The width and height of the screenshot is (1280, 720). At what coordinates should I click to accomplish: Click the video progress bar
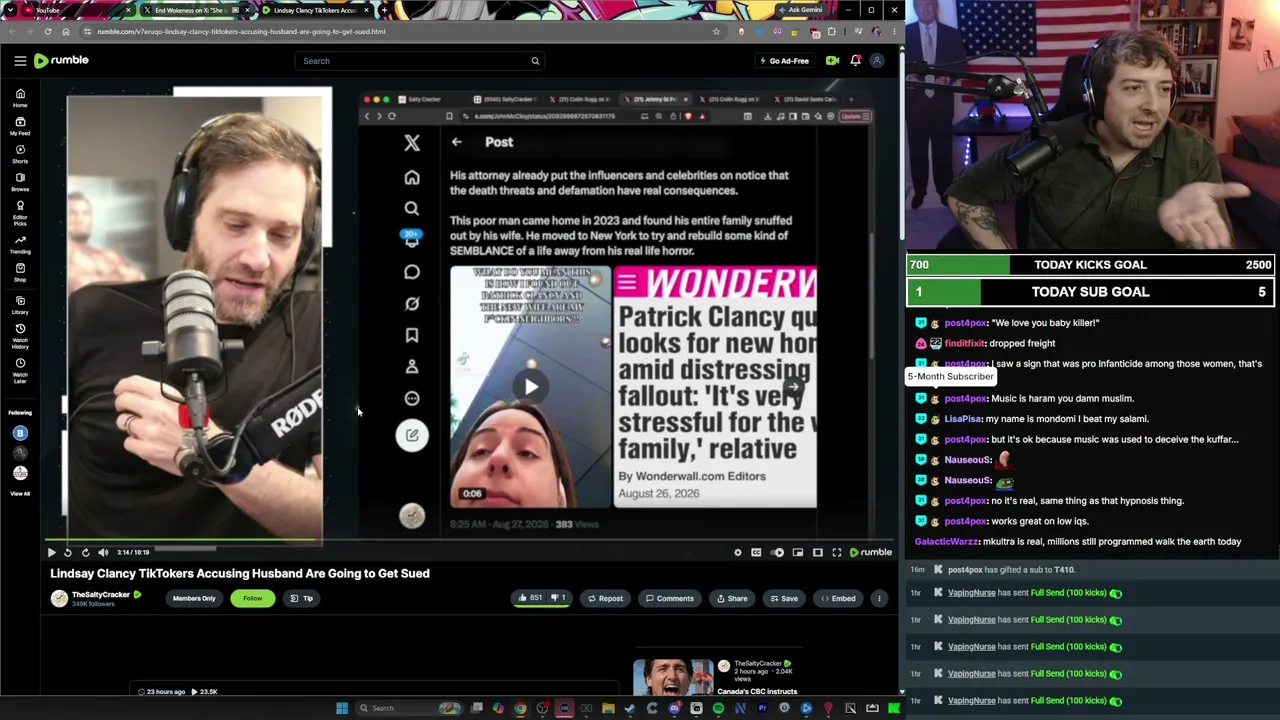470,541
